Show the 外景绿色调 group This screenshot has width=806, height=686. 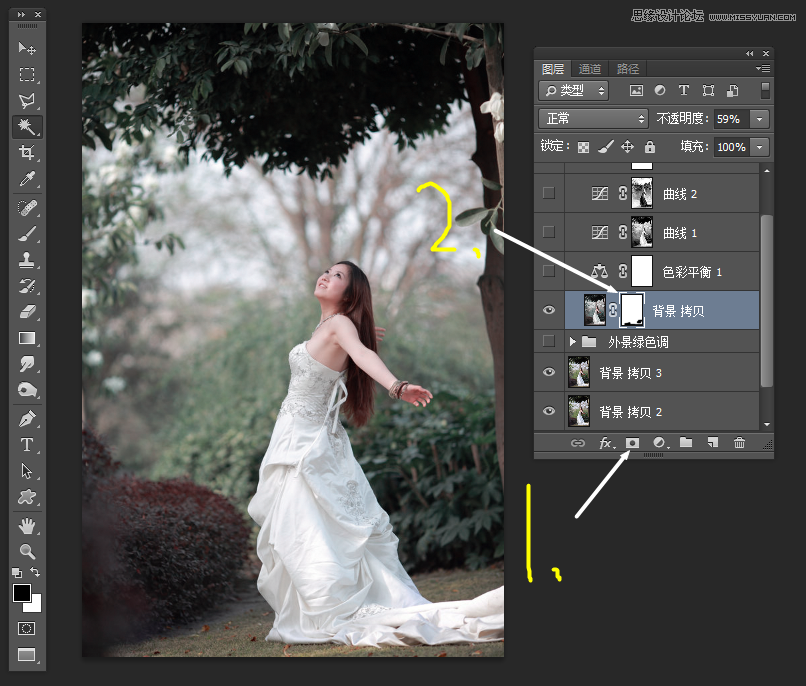[x=548, y=340]
